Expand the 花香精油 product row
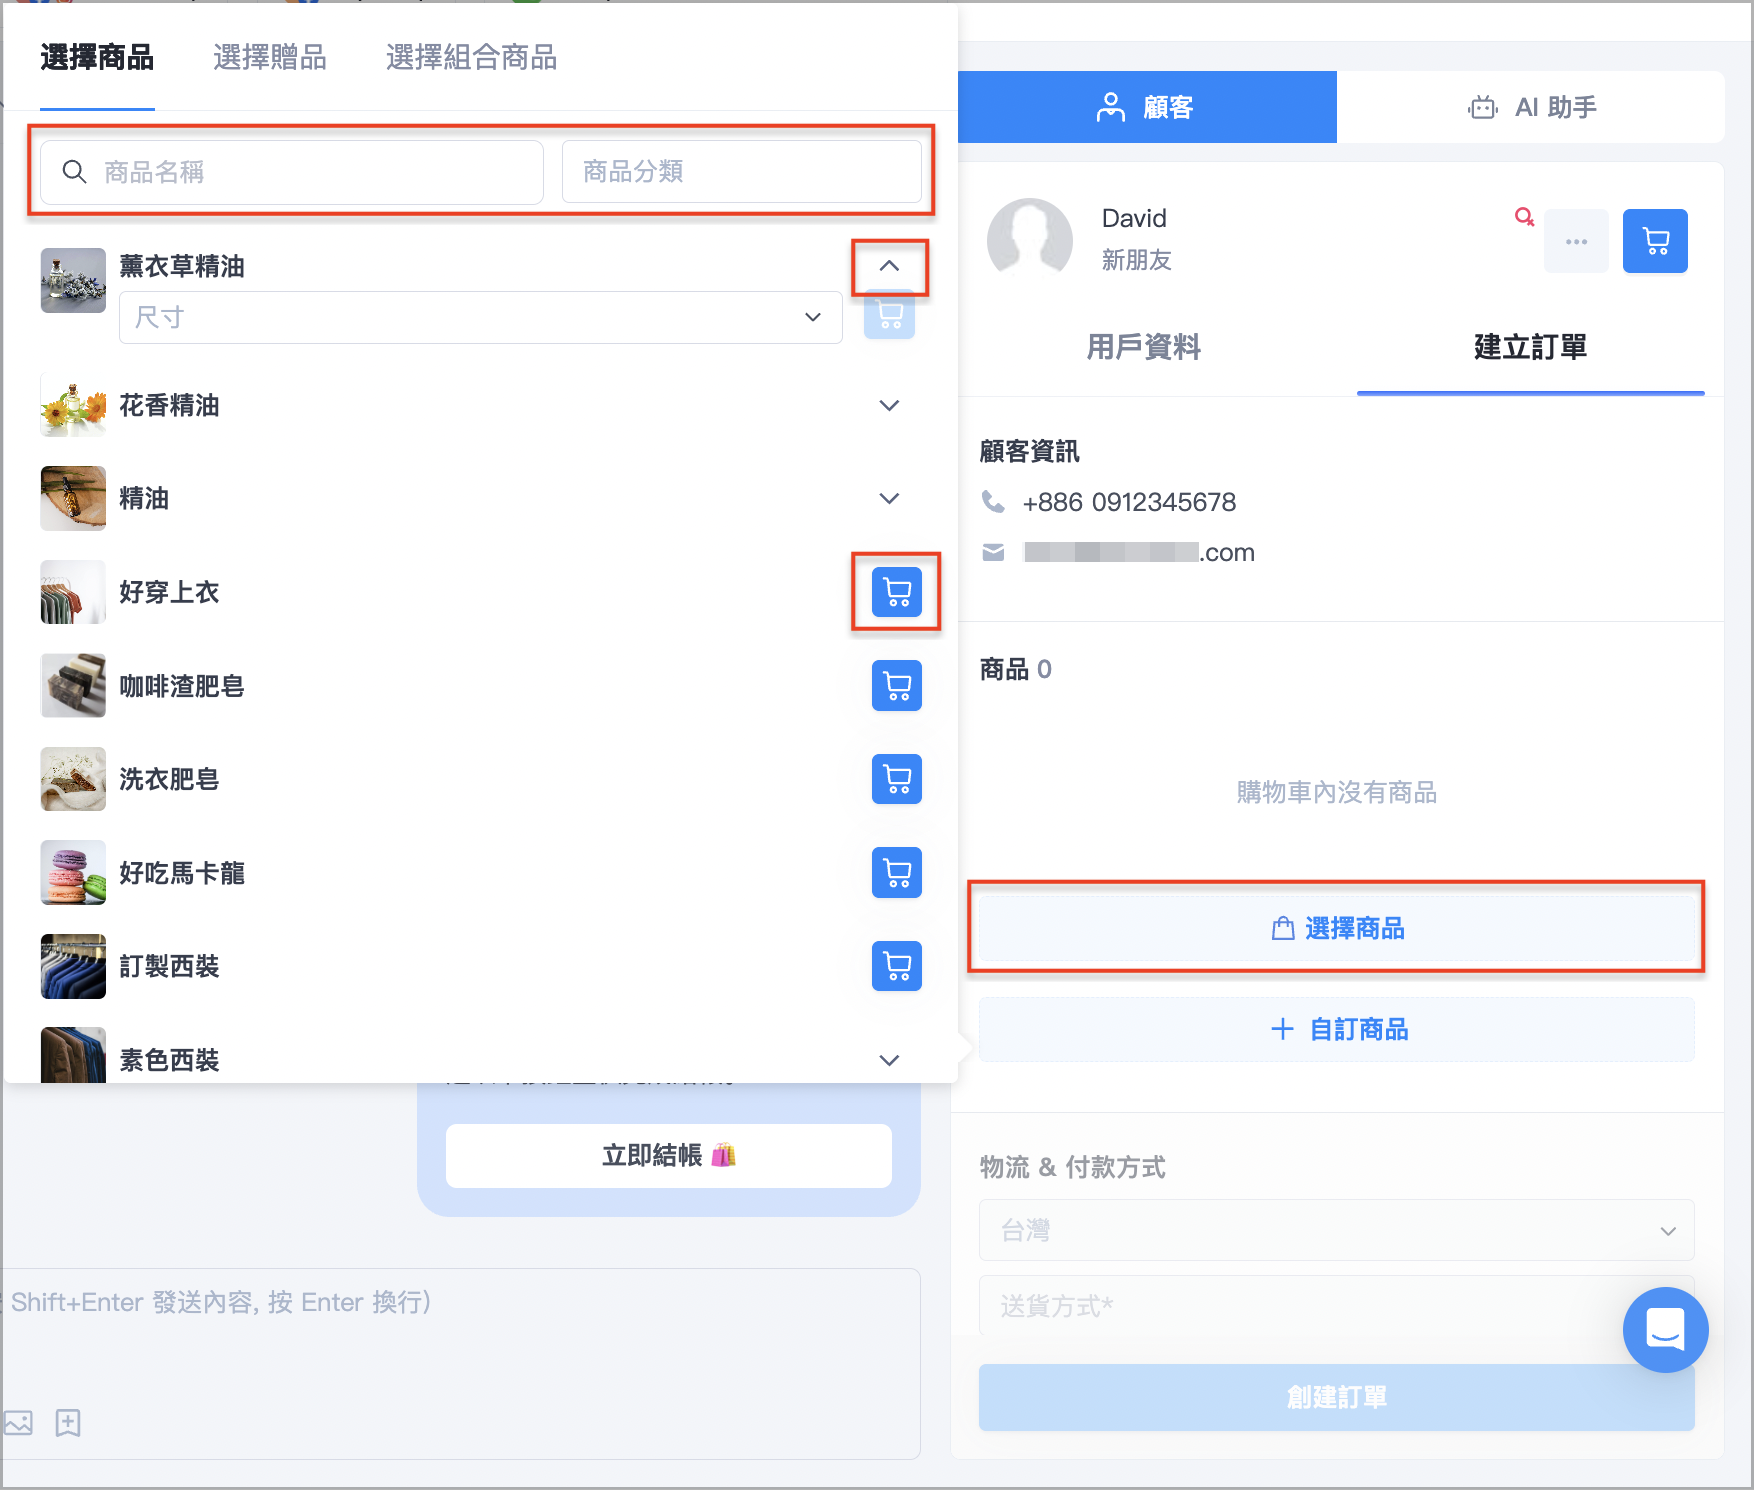 pos(887,405)
